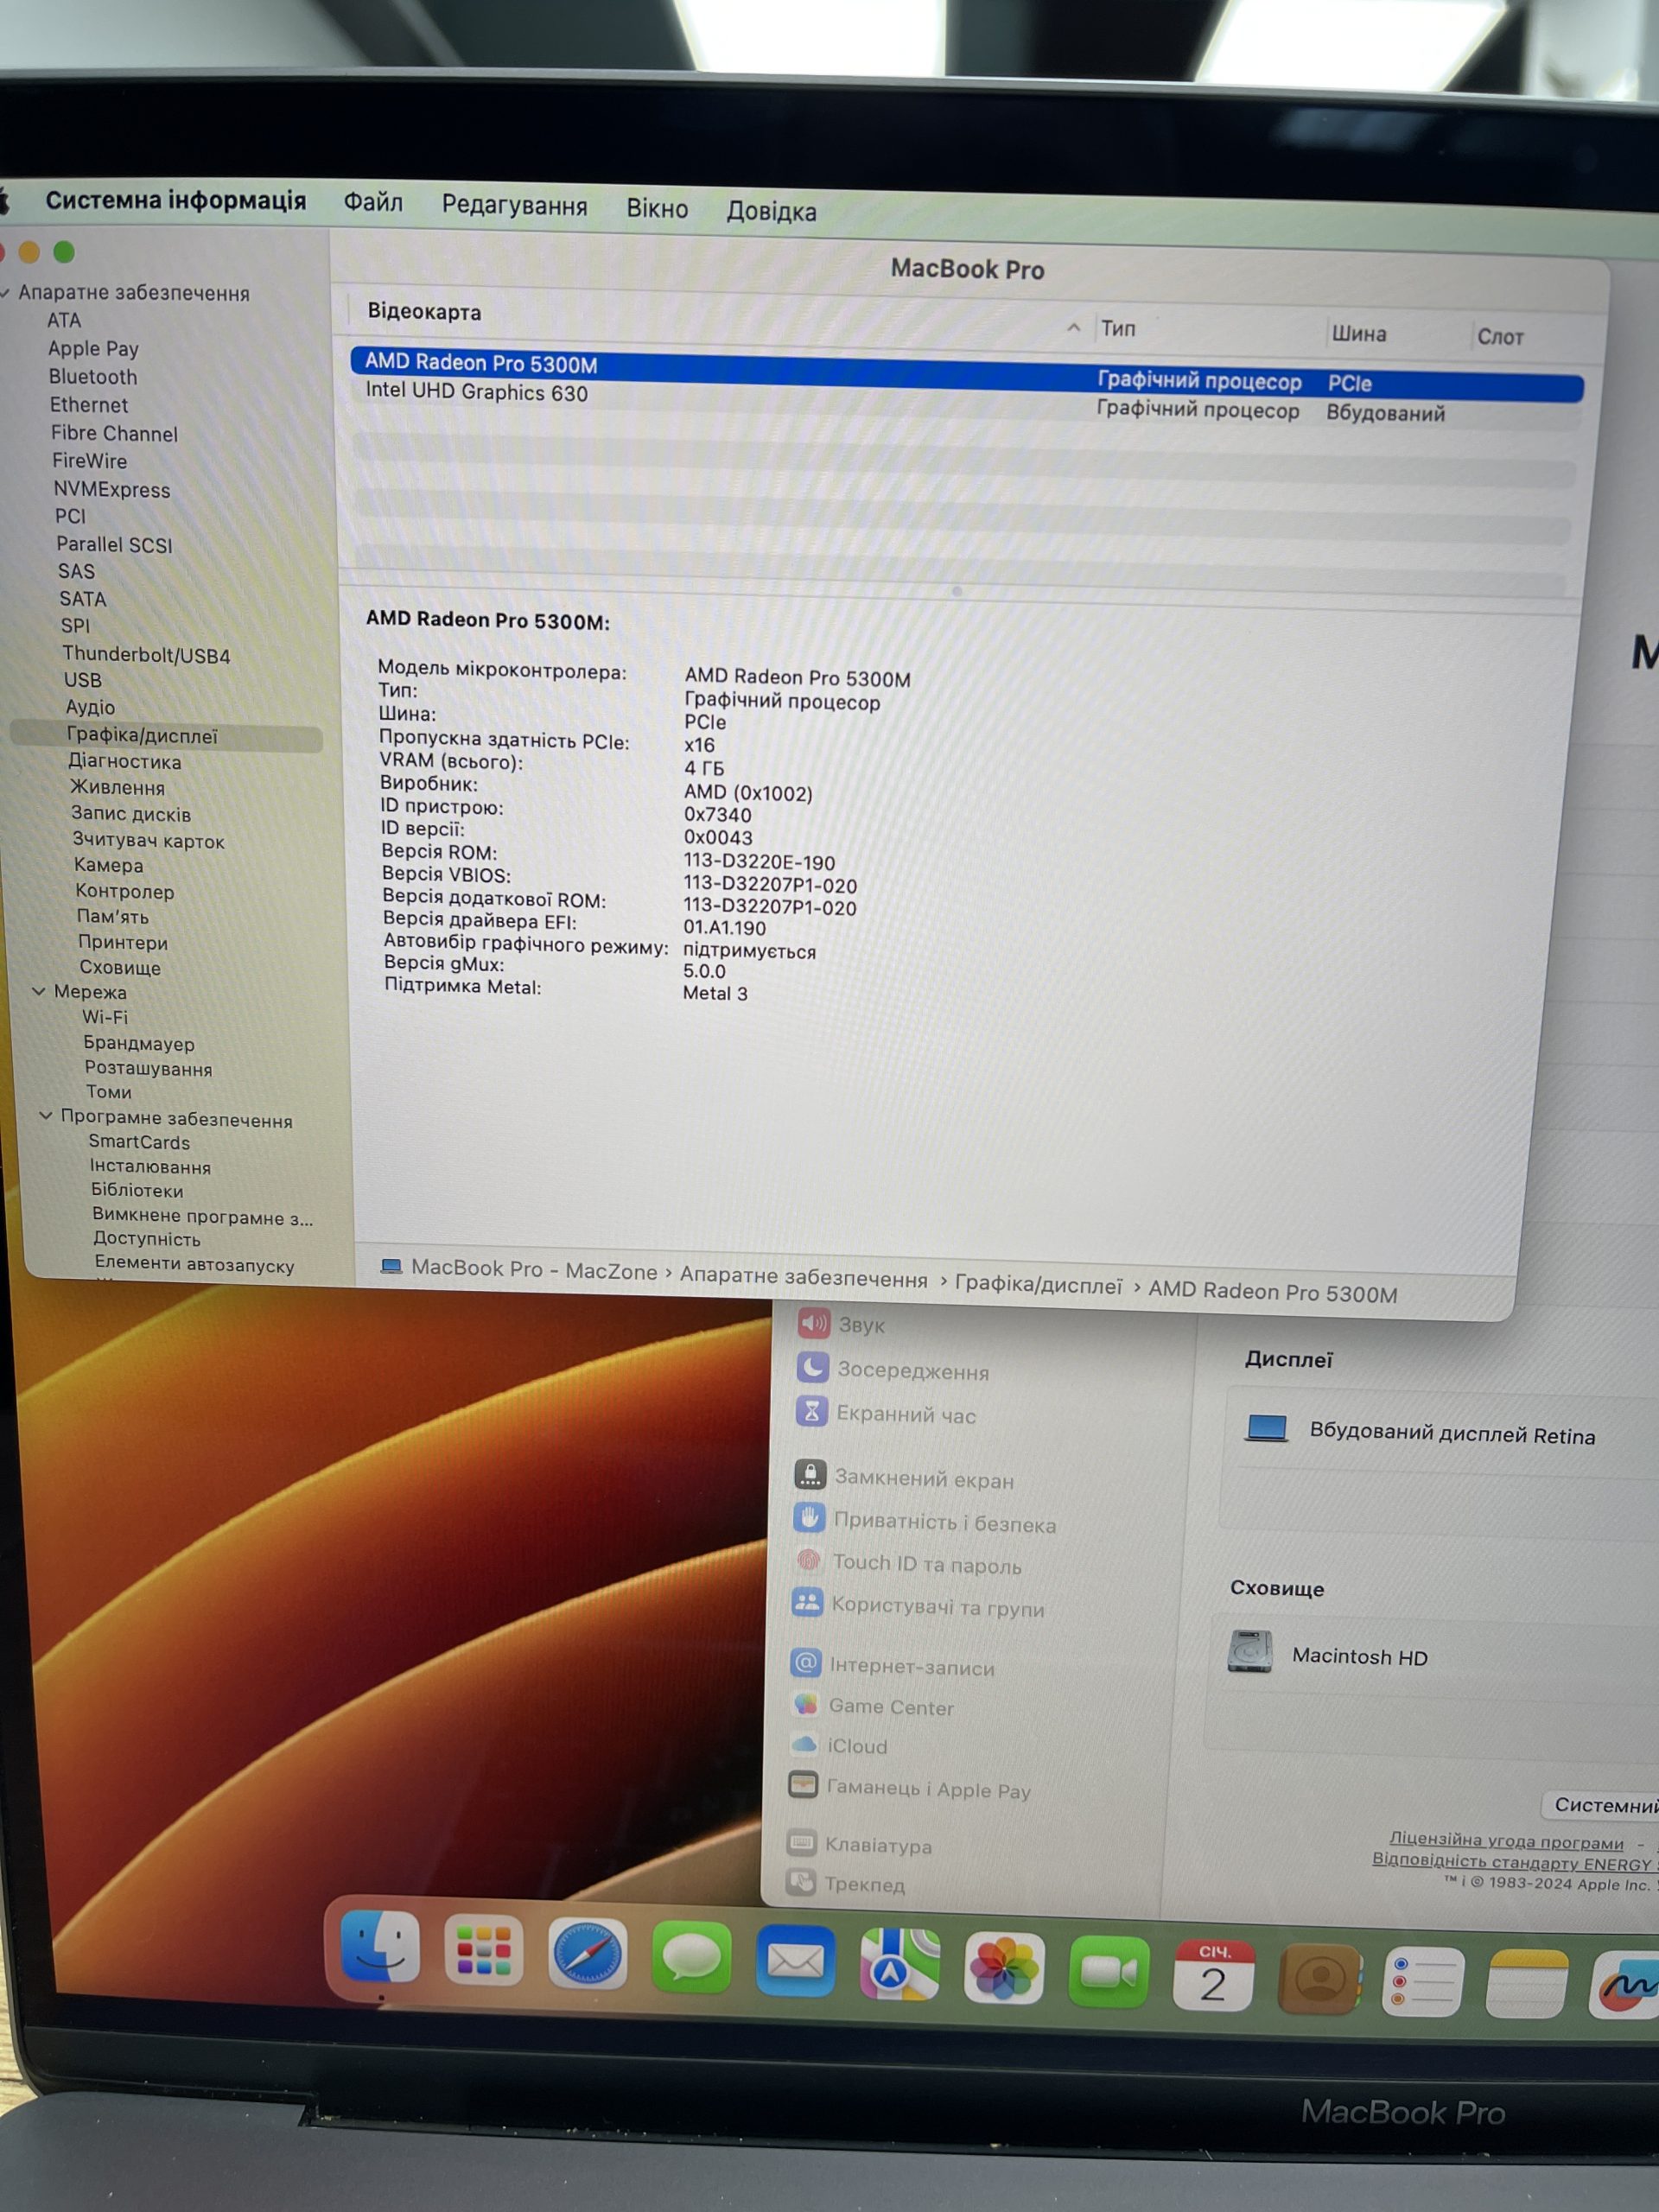Open Game Center settings

click(872, 1706)
